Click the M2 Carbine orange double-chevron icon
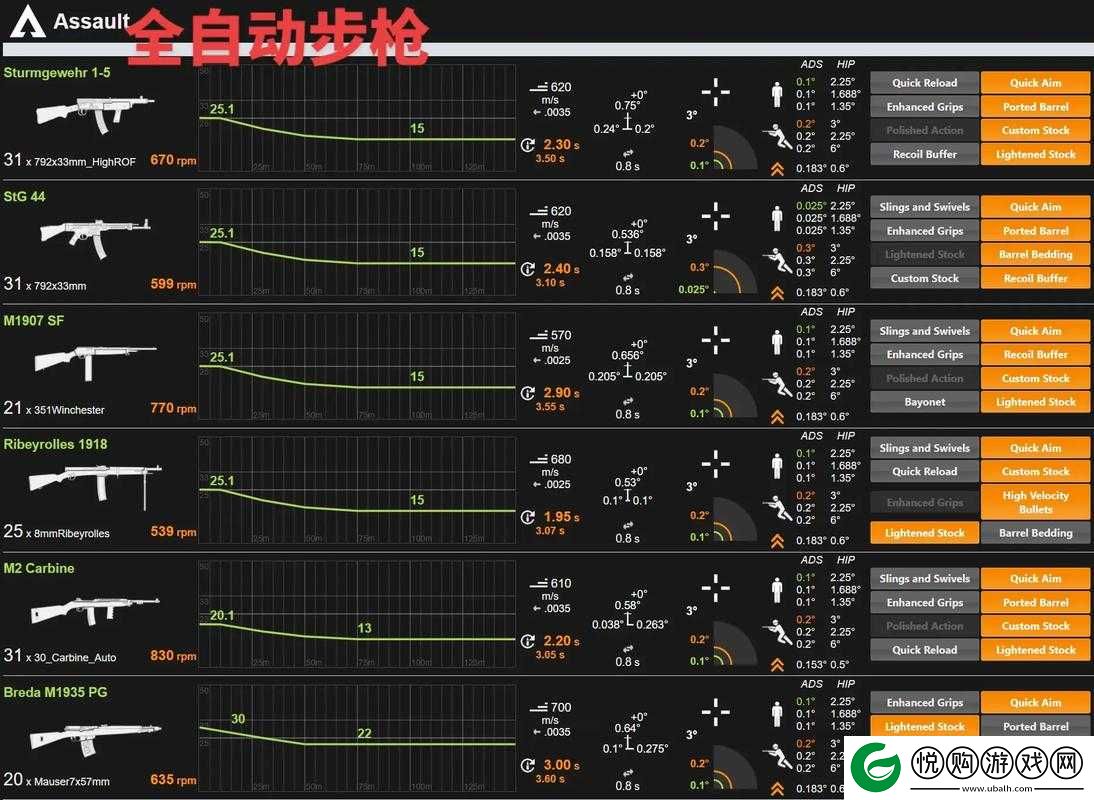This screenshot has height=800, width=1094. (777, 665)
